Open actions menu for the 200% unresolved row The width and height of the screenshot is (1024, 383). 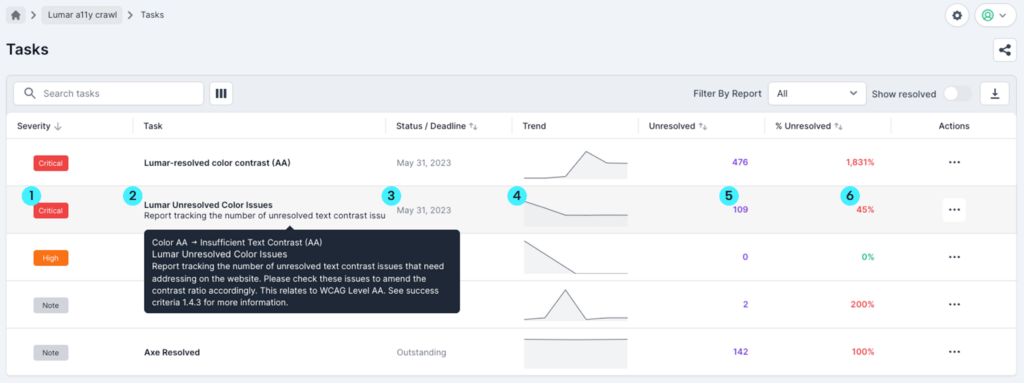[954, 305]
